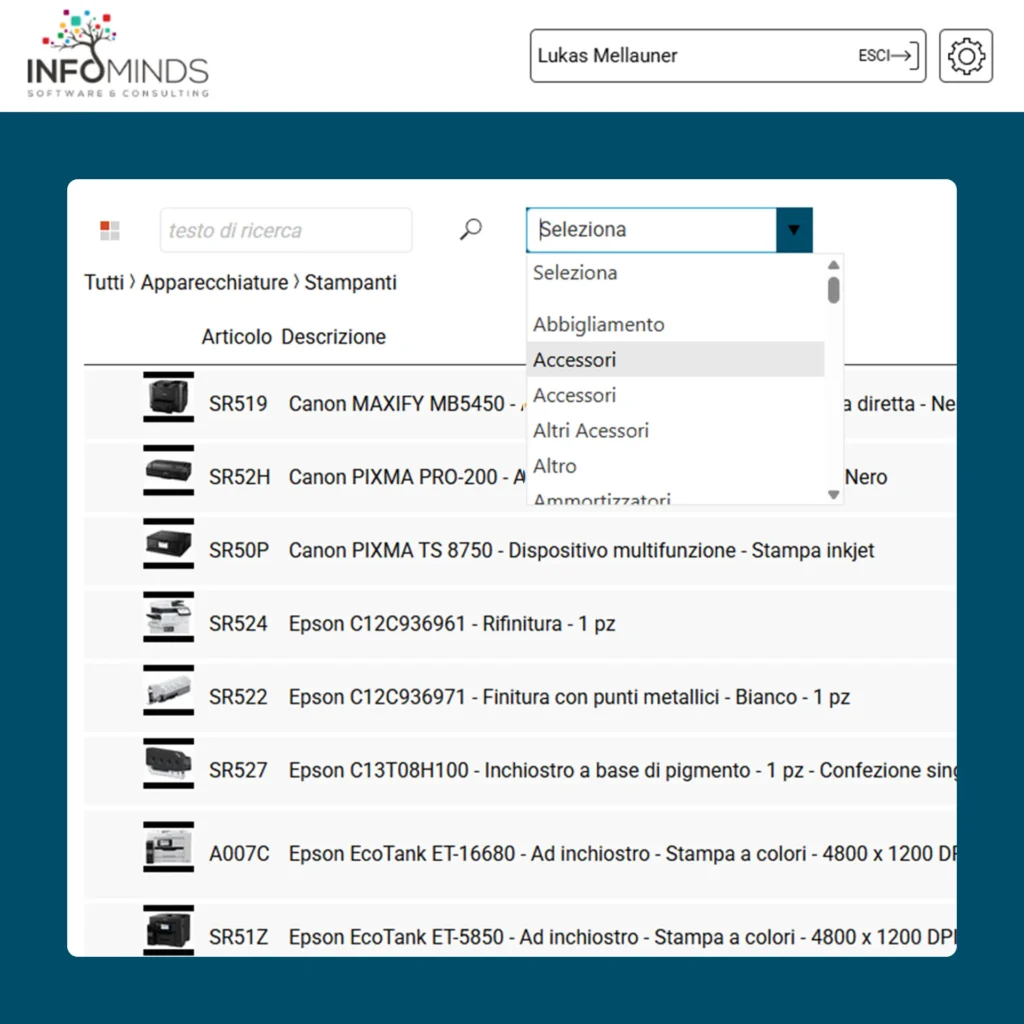
Task: Open the settings gear icon
Action: coord(966,56)
